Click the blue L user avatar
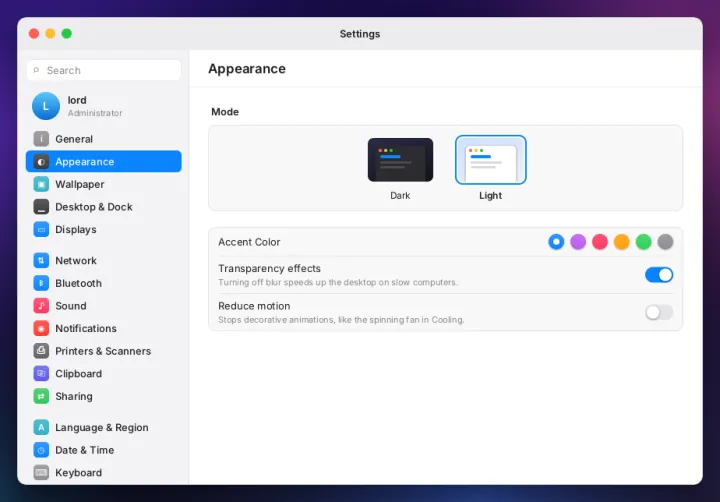 click(46, 106)
